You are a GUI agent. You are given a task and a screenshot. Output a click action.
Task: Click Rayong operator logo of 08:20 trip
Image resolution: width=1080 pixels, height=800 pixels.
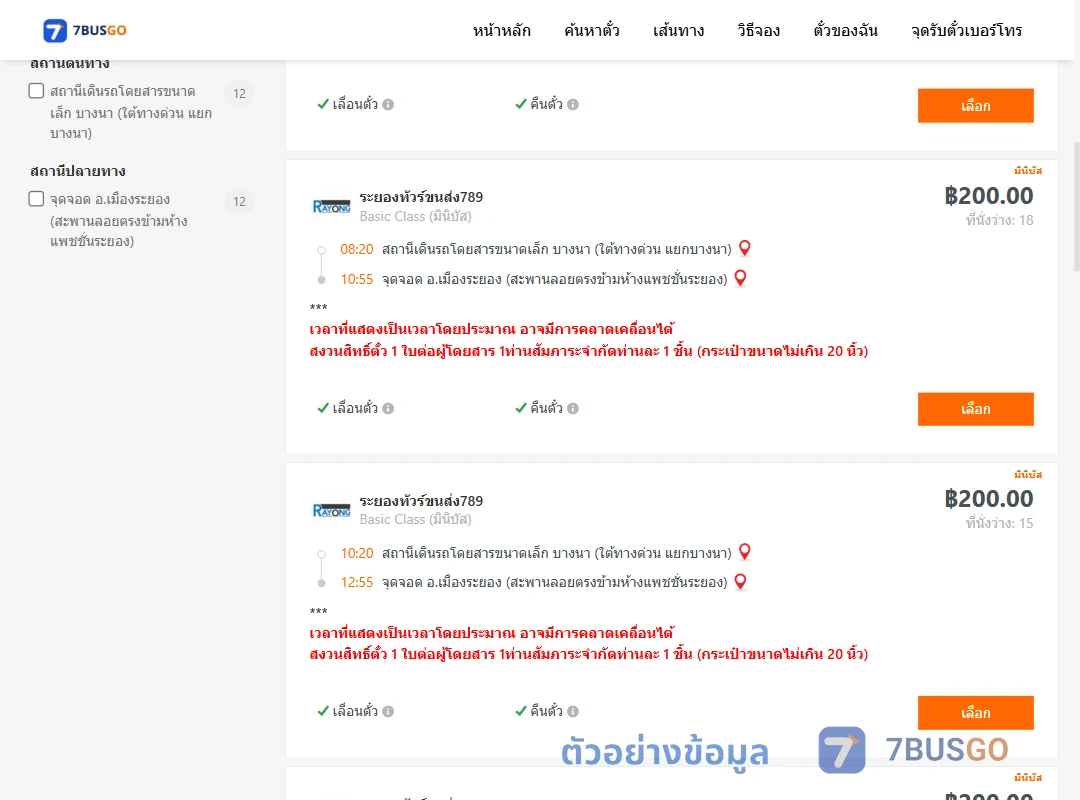(x=331, y=206)
